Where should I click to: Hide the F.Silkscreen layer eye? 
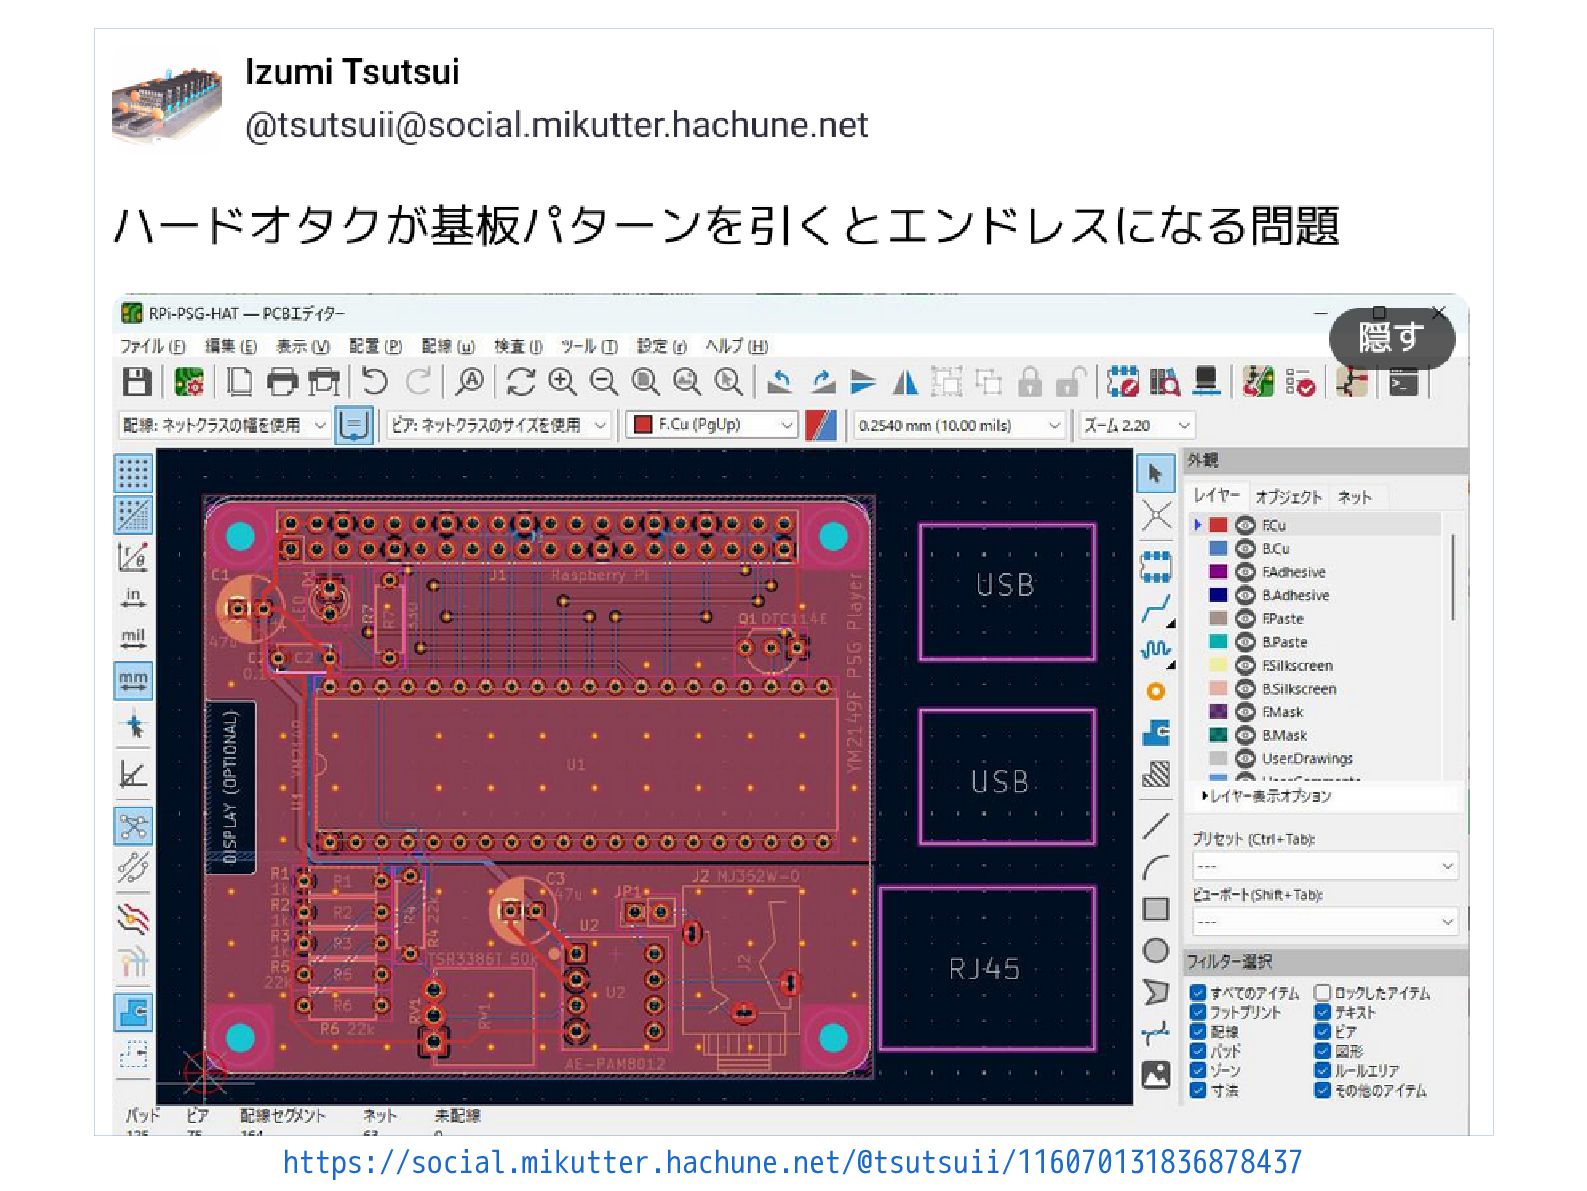[1245, 665]
